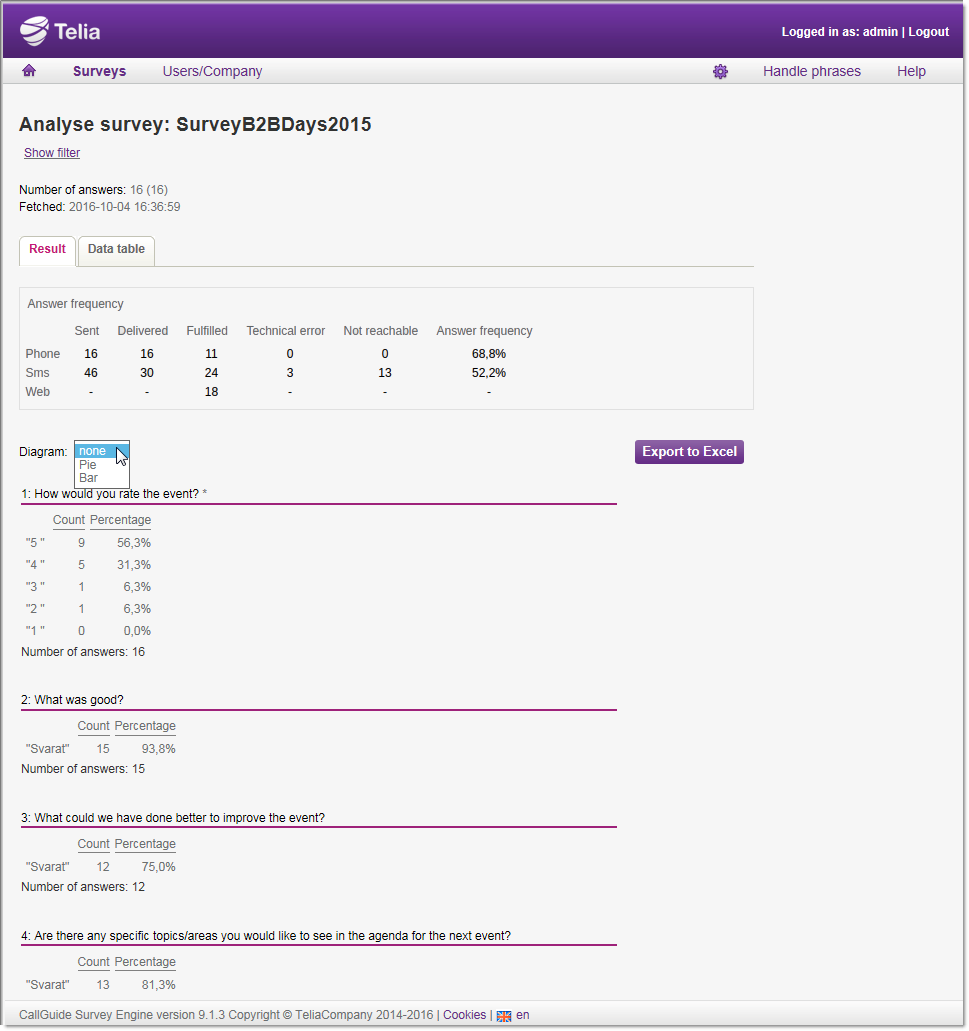Open the Help menu
The image size is (969, 1031).
click(911, 71)
